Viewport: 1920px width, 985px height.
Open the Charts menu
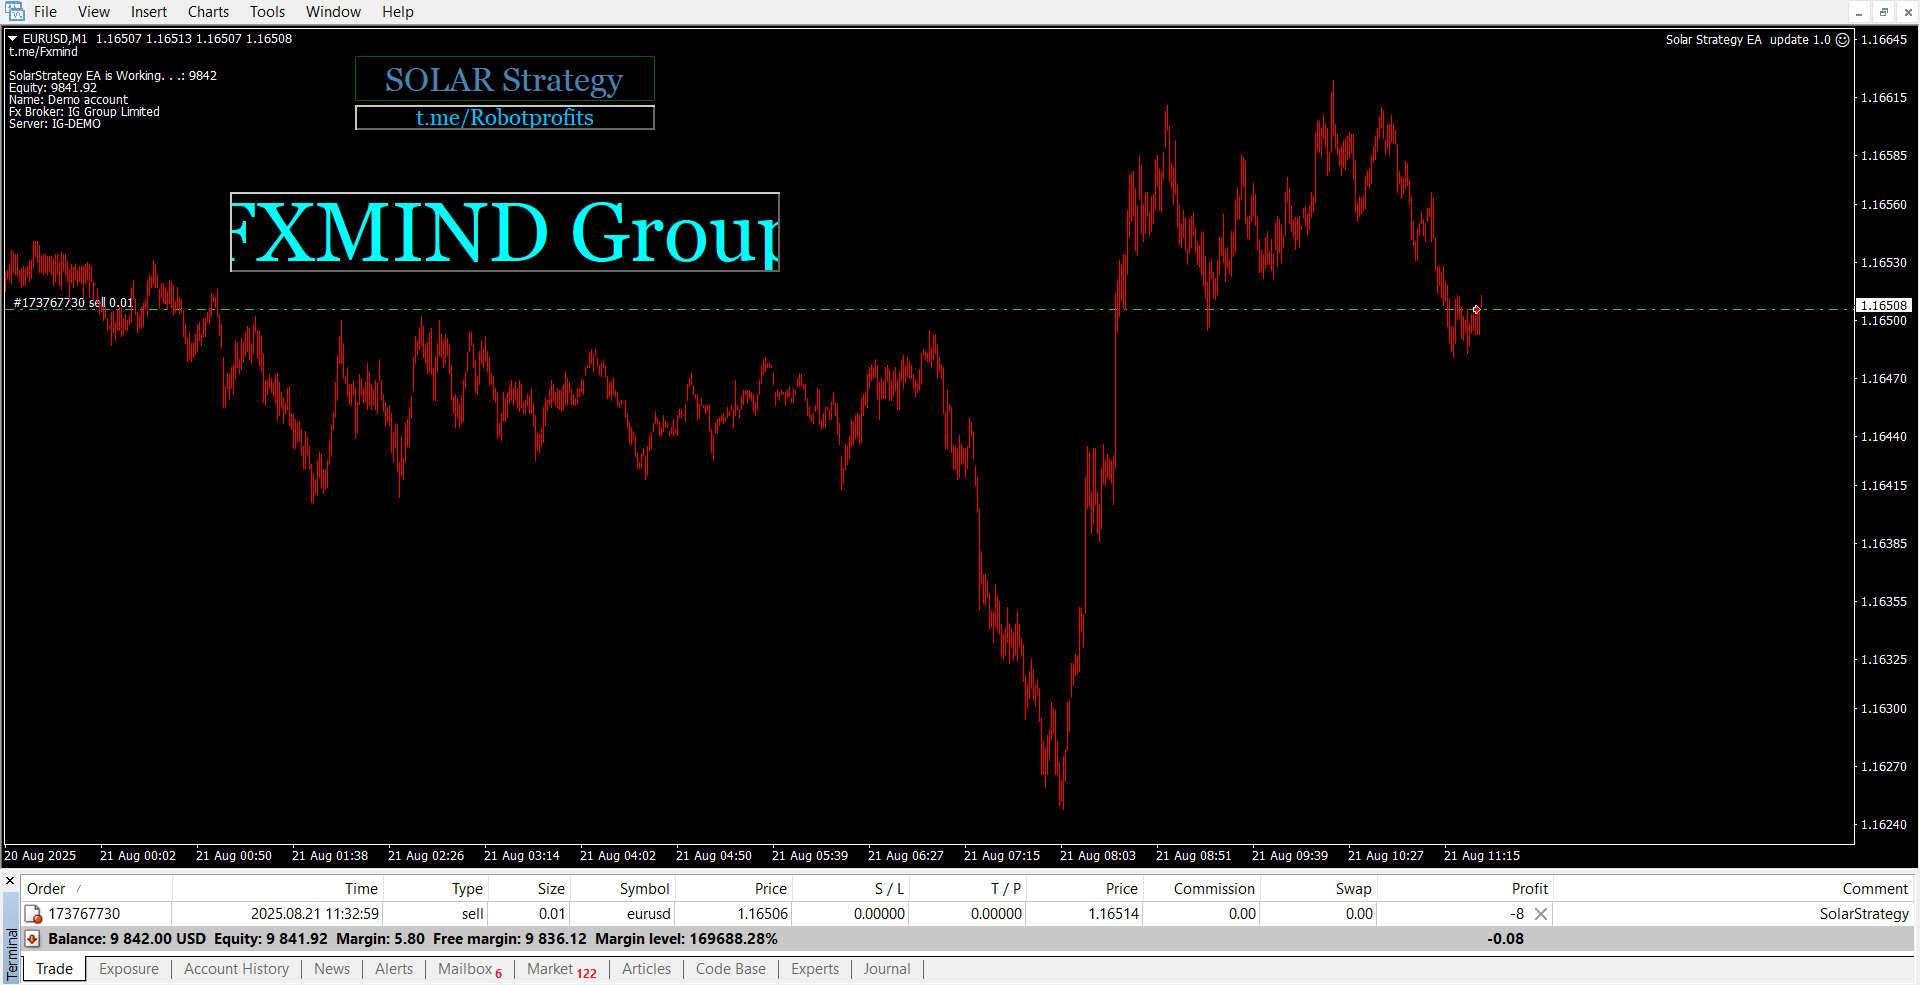pyautogui.click(x=208, y=12)
